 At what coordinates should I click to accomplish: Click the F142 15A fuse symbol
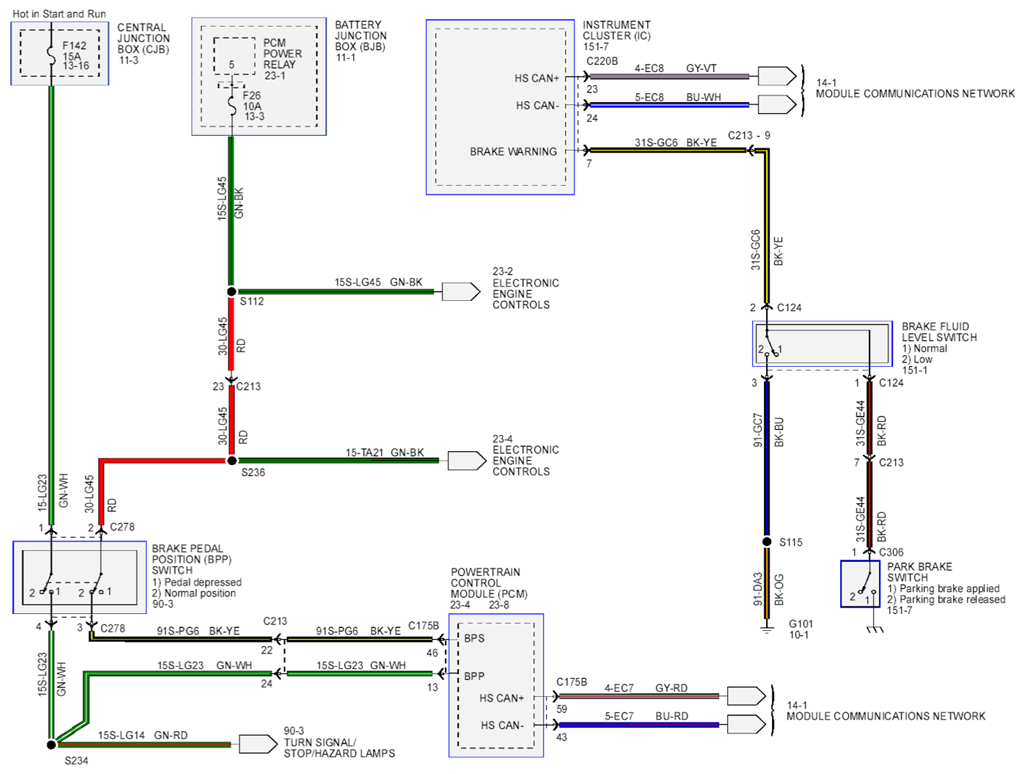[50, 55]
